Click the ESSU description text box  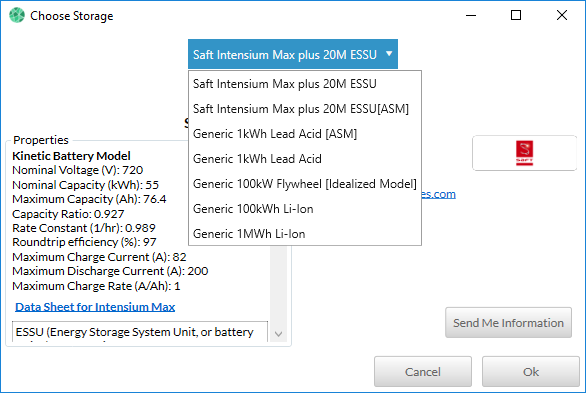tap(140, 332)
